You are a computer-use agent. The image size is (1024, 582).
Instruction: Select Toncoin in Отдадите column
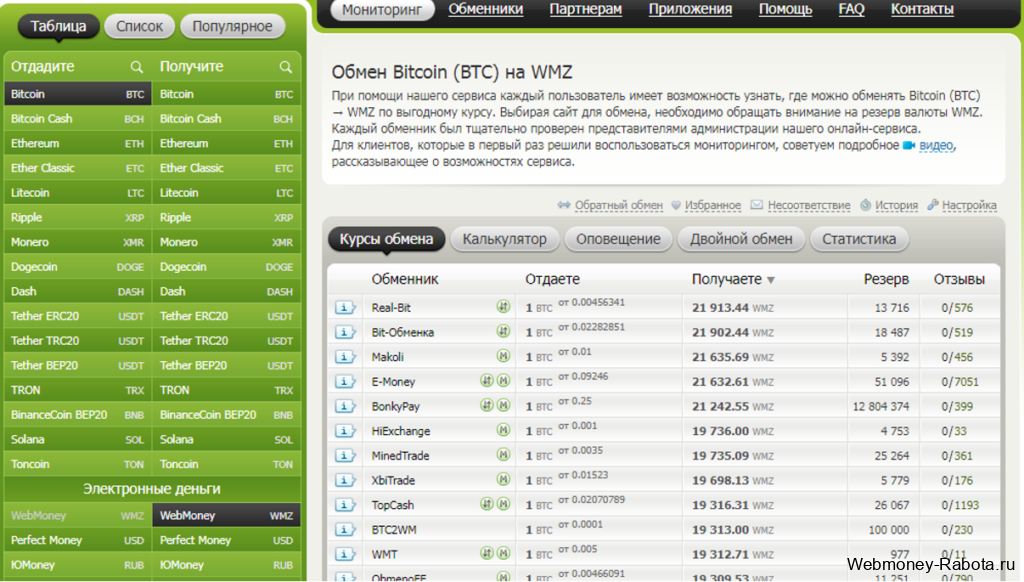[78, 464]
